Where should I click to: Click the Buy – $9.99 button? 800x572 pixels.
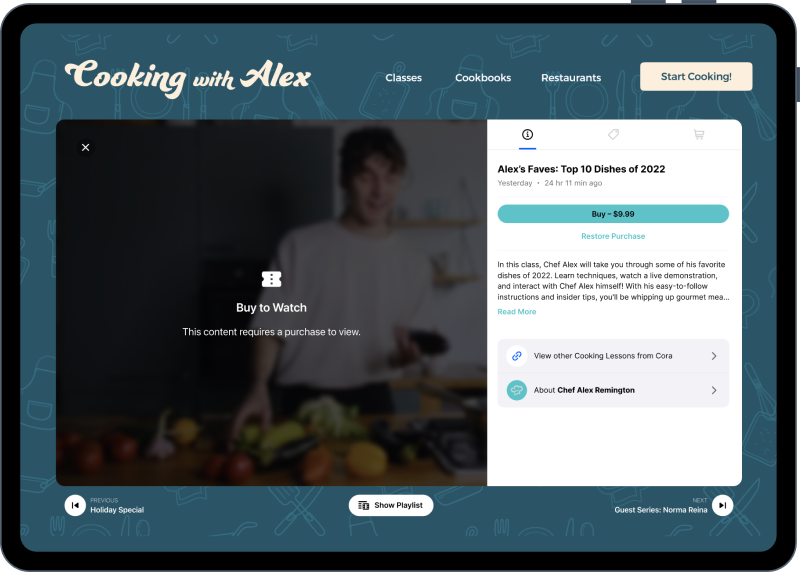[x=613, y=214]
